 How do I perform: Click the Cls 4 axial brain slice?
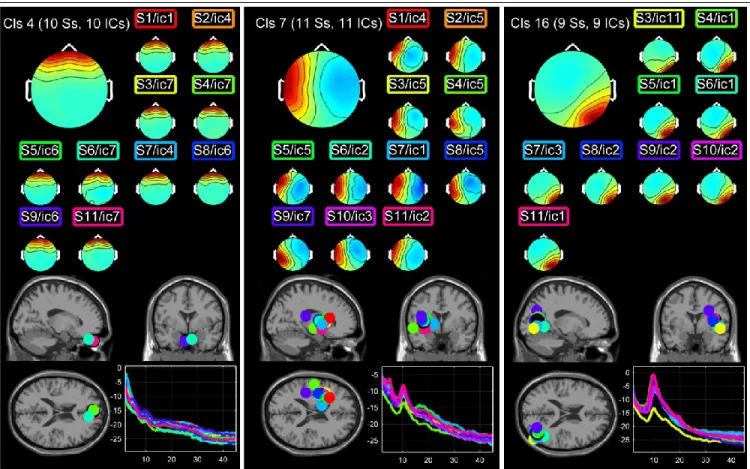[x=58, y=414]
